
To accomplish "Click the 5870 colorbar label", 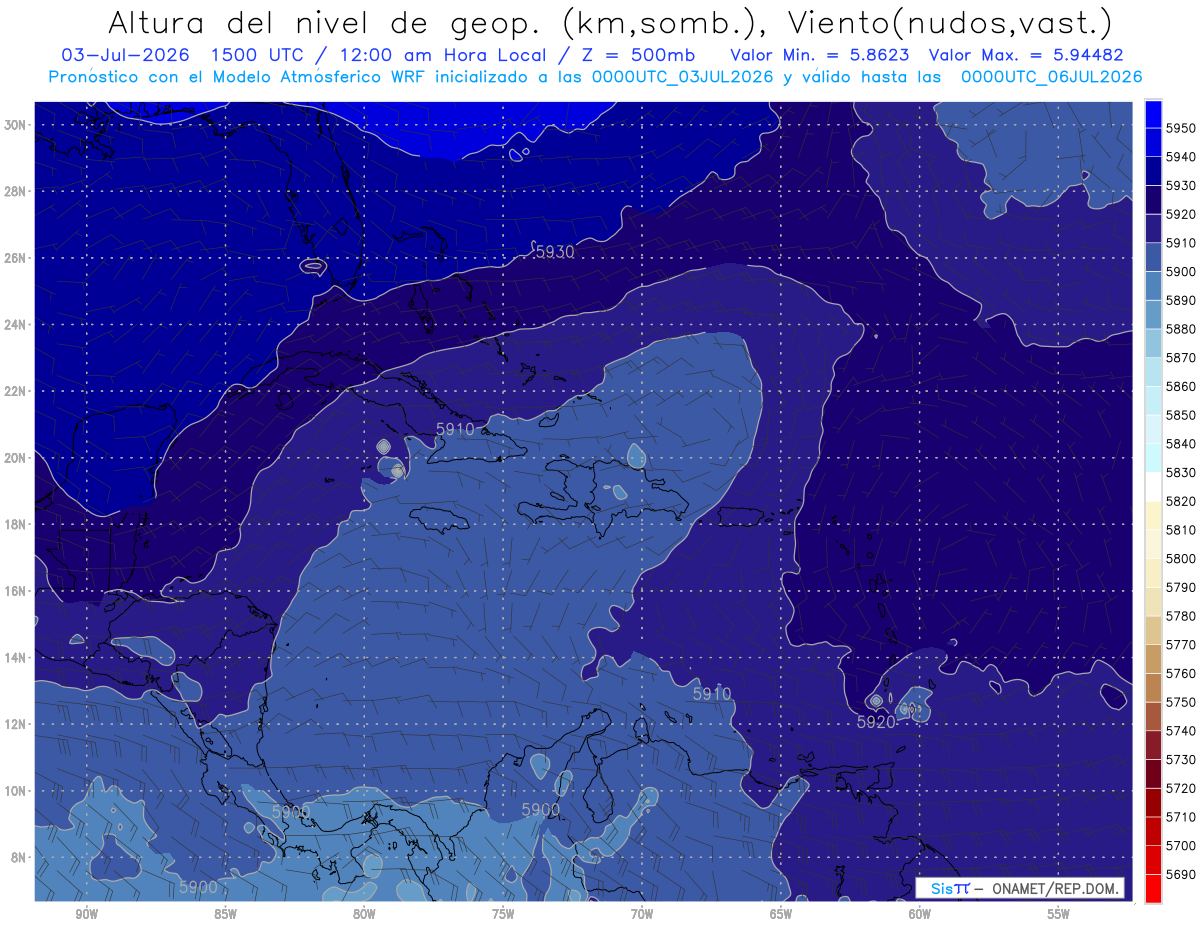I will pos(1181,357).
